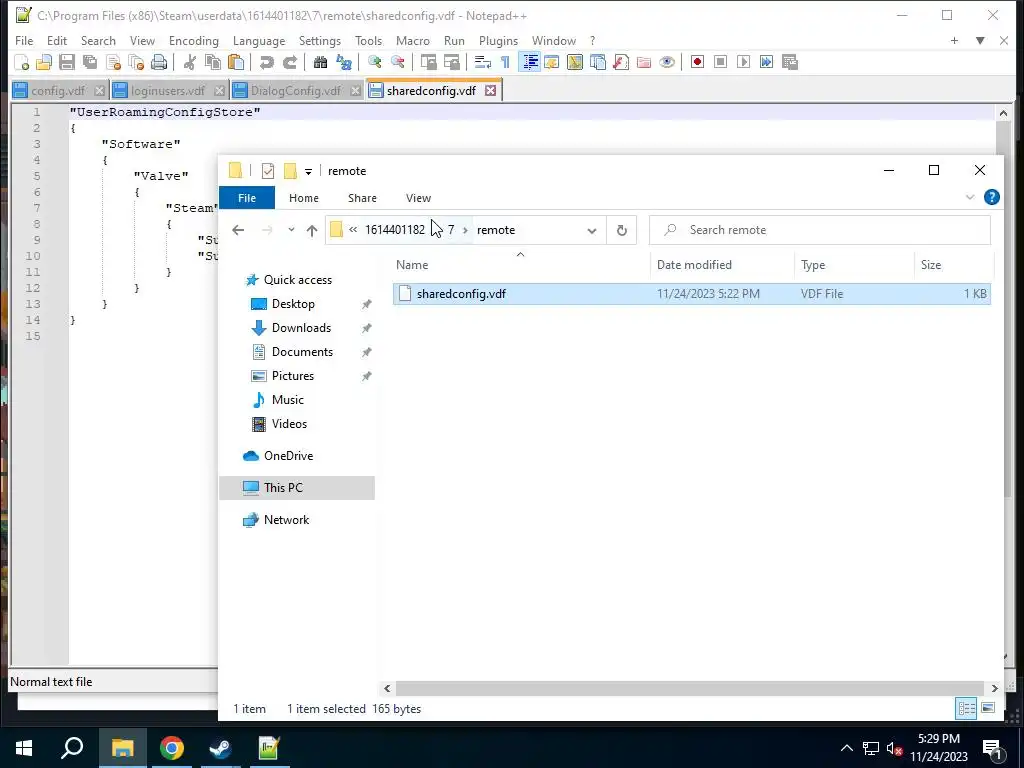Run macro multiple times icon
This screenshot has height=768, width=1024.
[767, 62]
